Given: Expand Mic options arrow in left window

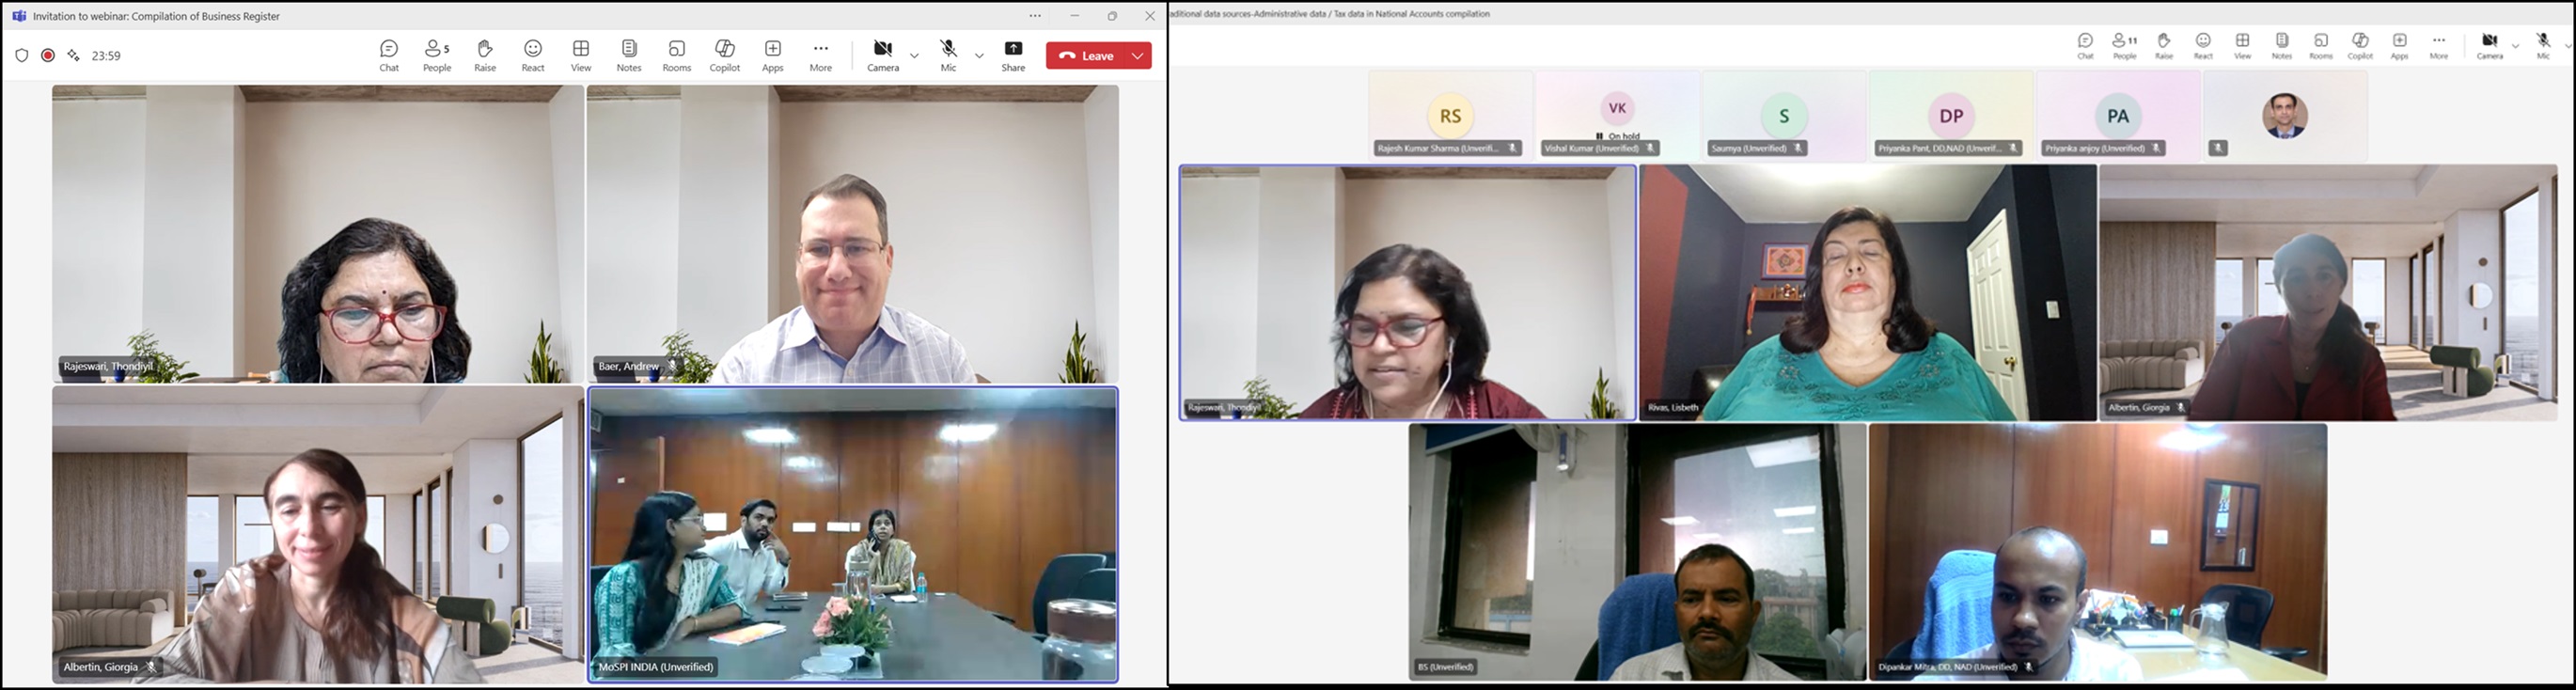Looking at the screenshot, I should tap(979, 56).
